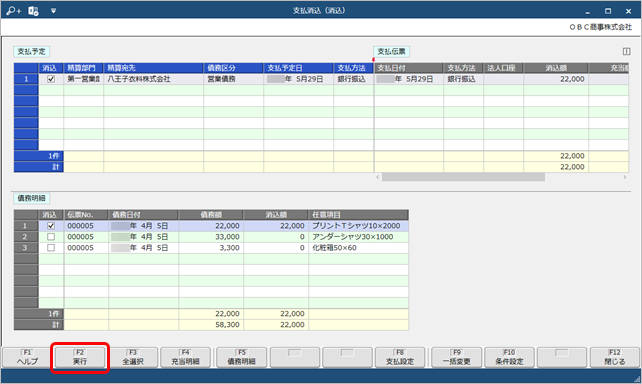Uncheck 消込 checkbox for プリントTシャツ row

pos(51,226)
